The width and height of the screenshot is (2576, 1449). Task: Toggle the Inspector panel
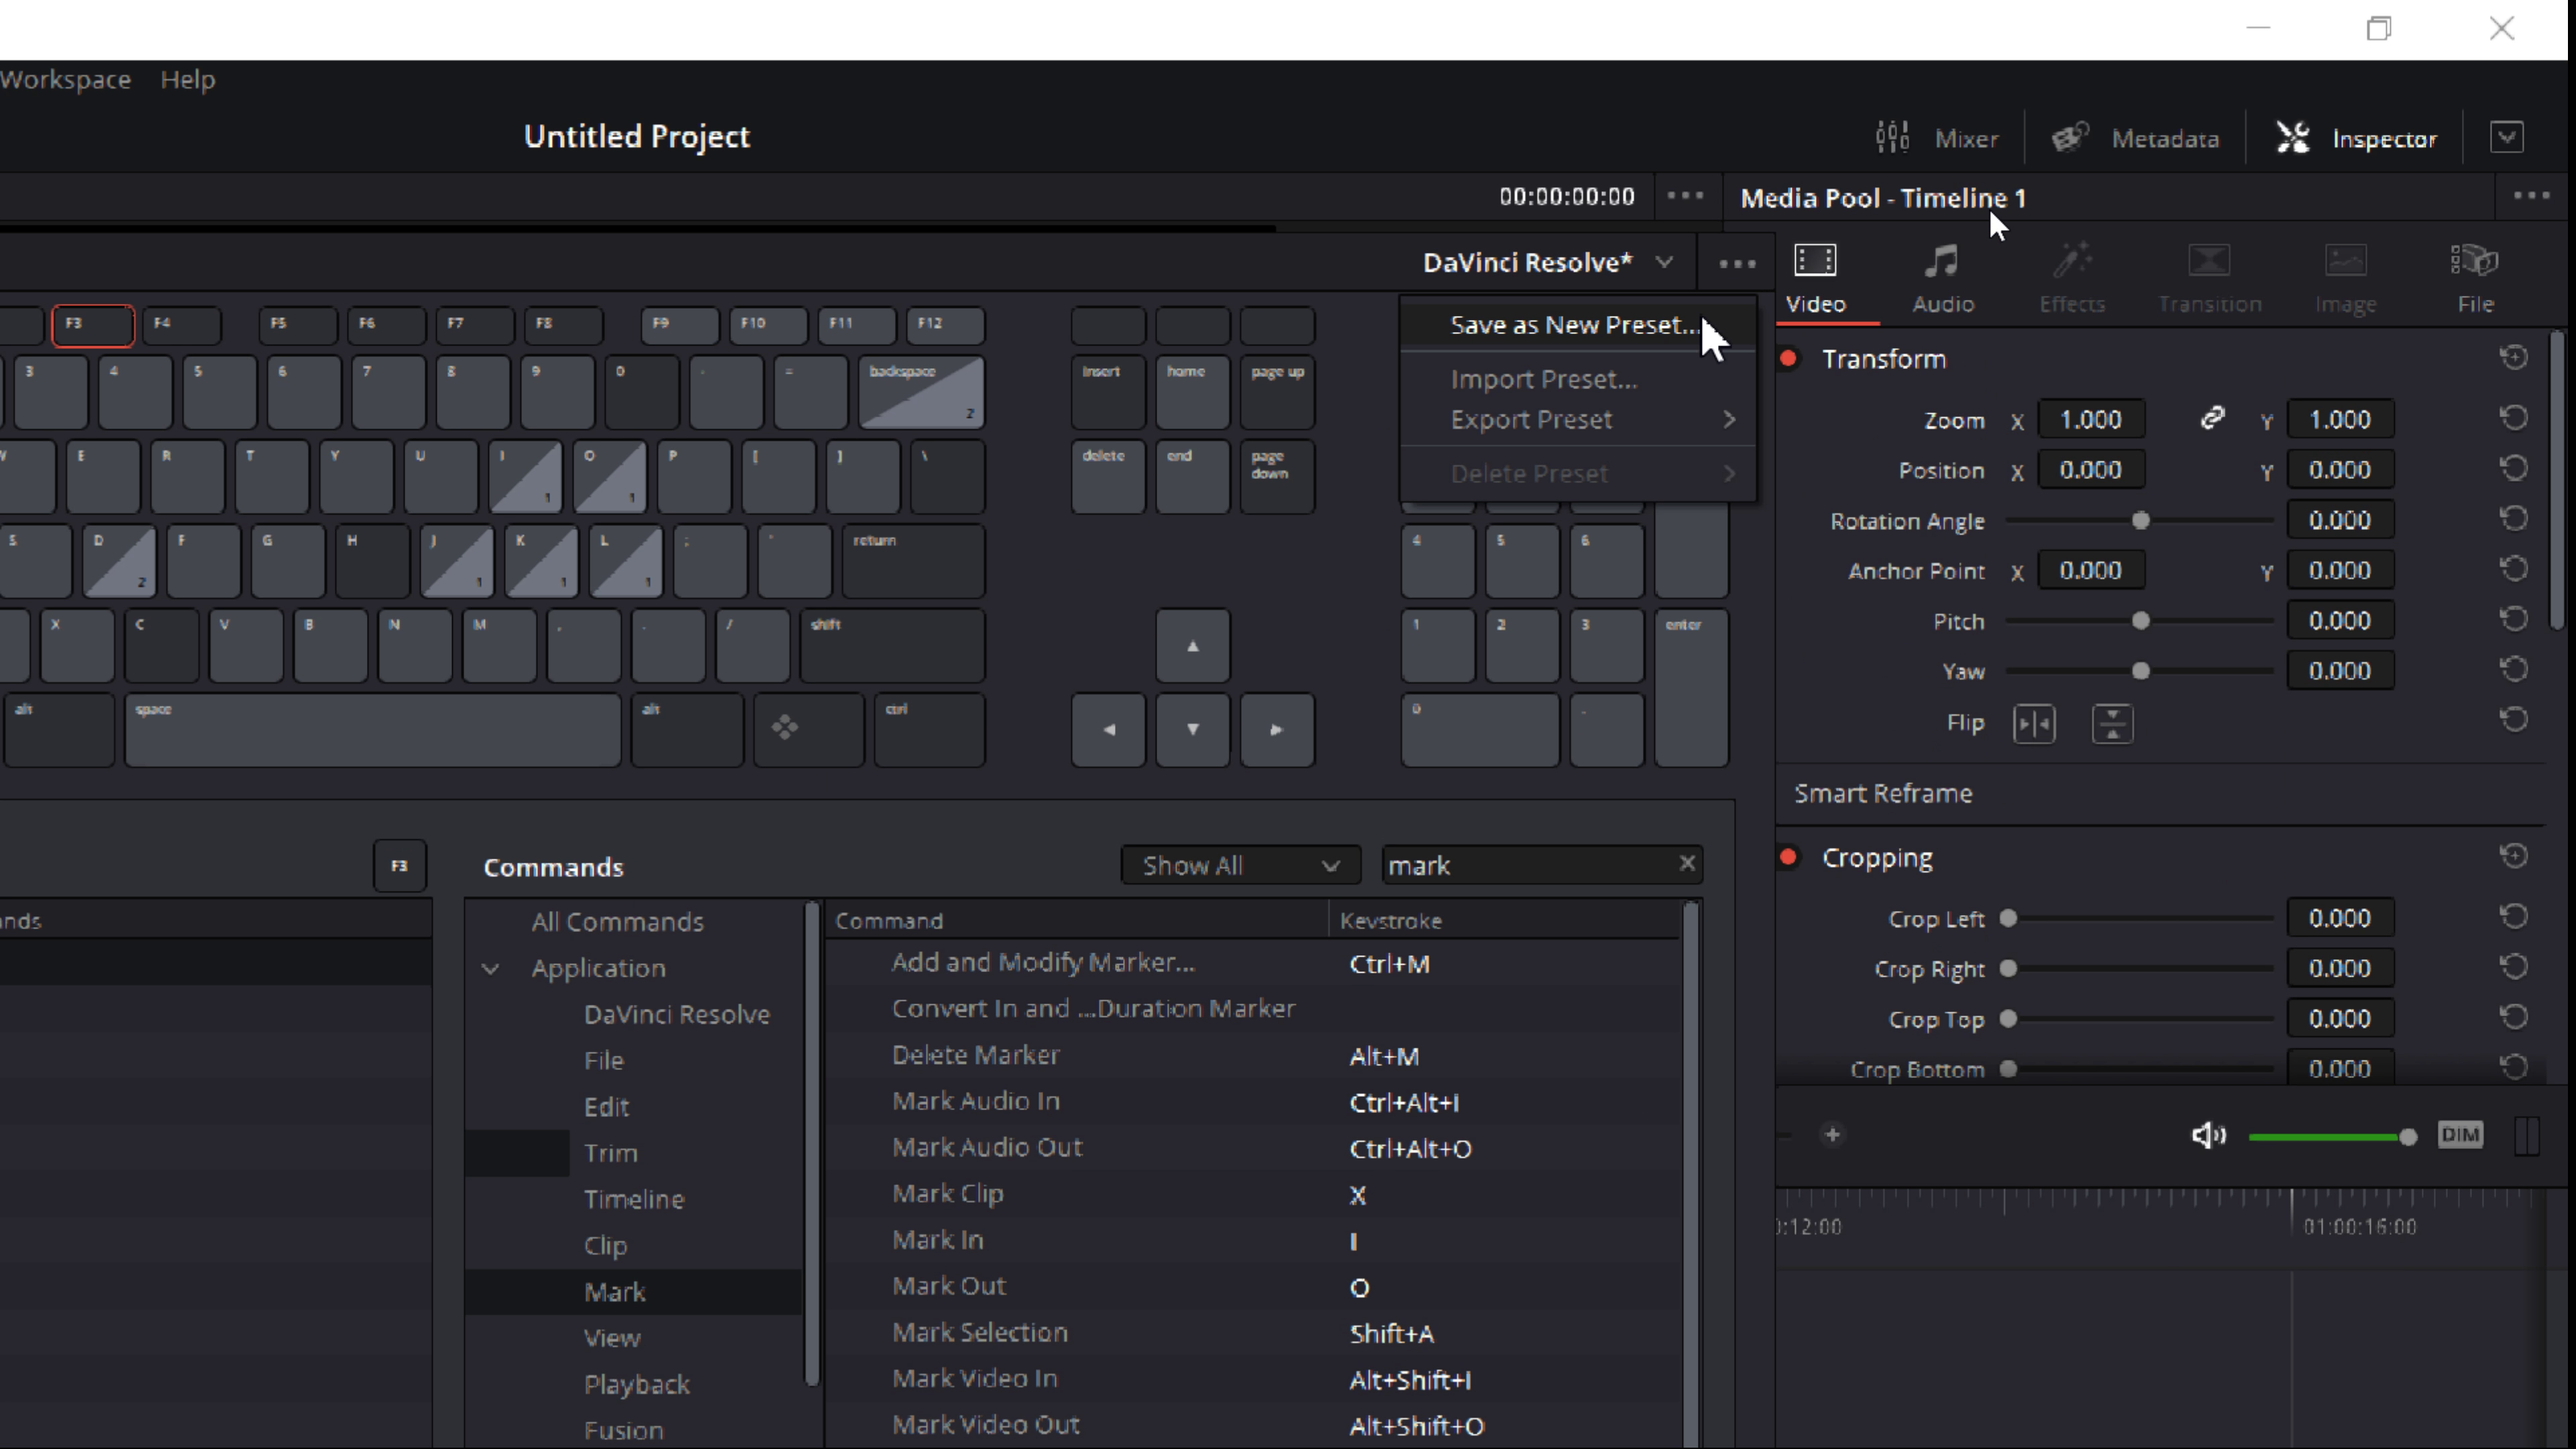[x=2356, y=138]
